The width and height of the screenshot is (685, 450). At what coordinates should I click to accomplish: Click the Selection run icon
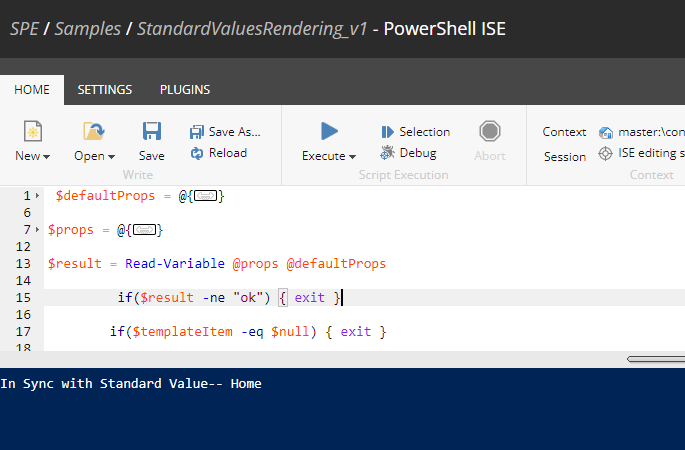coord(387,132)
